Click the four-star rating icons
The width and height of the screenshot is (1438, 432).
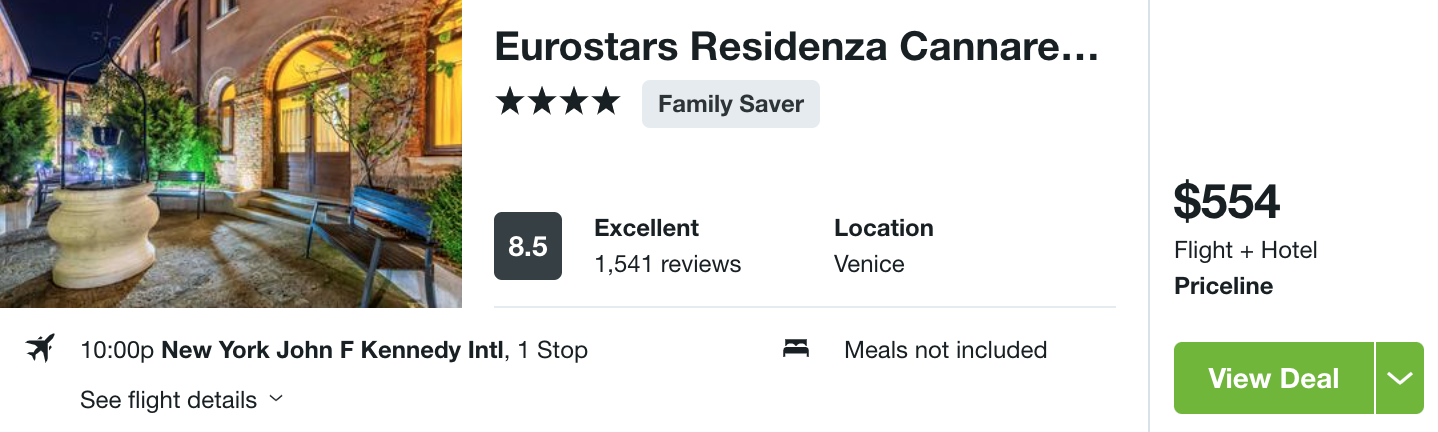click(x=558, y=102)
